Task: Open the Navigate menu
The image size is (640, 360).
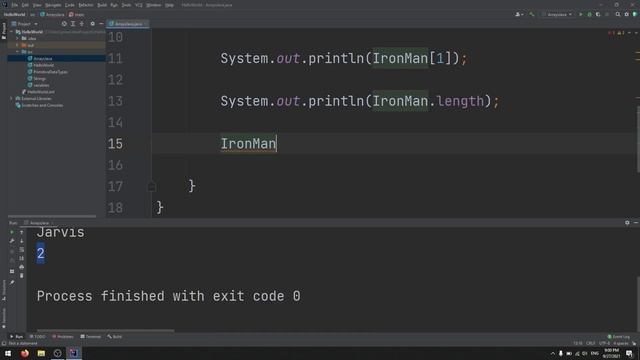Action: [x=53, y=5]
